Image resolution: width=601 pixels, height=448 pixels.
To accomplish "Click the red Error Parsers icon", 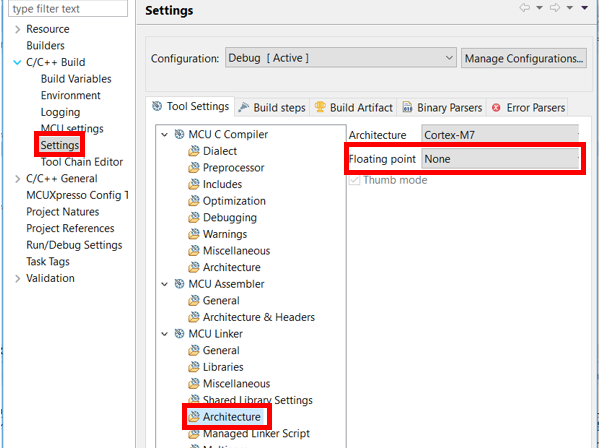I will (496, 108).
